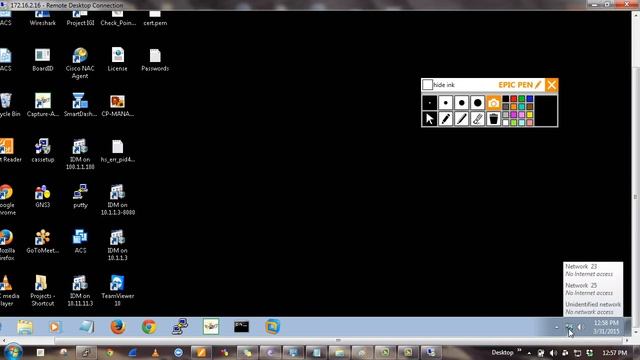
Task: Select the eraser tool in Epic Pen
Action: coord(477,119)
